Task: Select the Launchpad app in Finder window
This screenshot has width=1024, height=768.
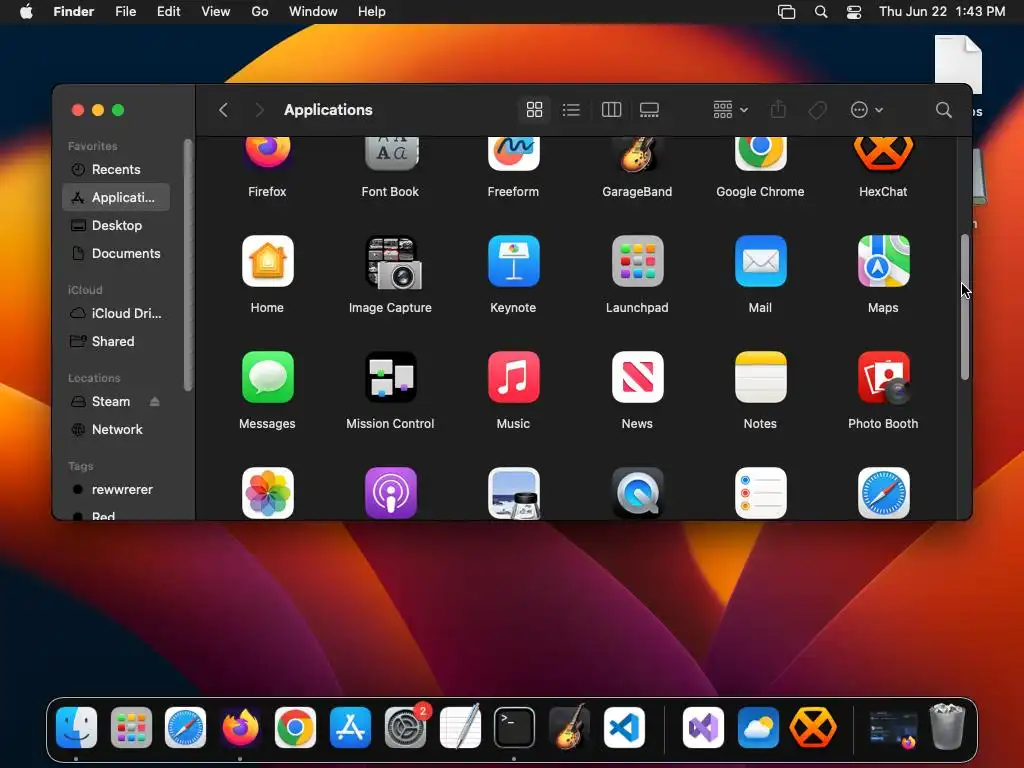Action: pos(637,261)
